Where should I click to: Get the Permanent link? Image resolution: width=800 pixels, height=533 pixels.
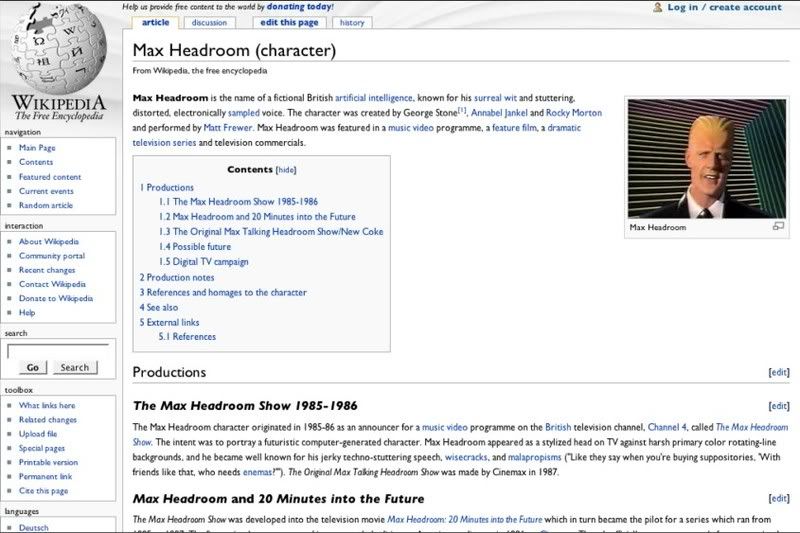(45, 477)
